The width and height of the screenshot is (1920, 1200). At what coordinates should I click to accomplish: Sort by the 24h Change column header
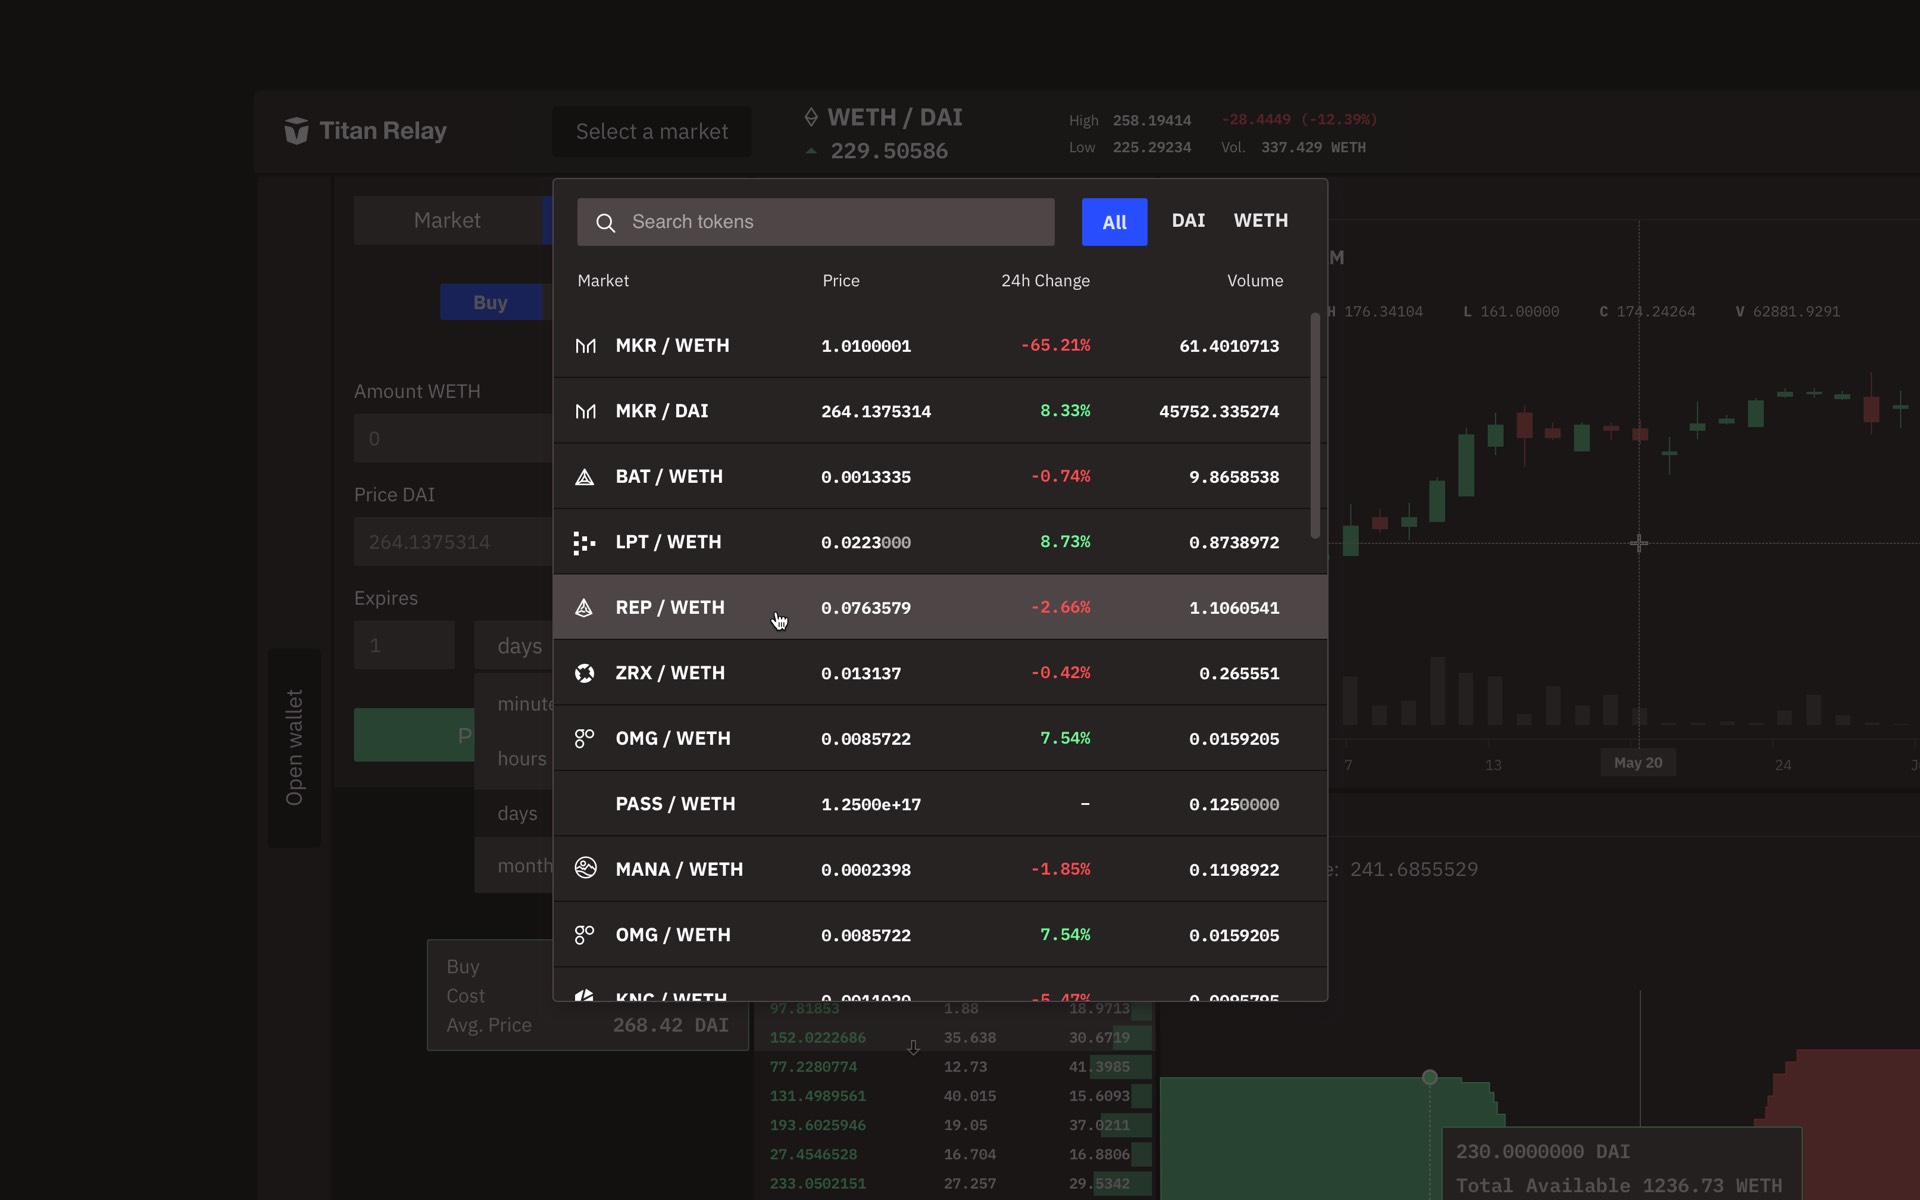tap(1046, 281)
